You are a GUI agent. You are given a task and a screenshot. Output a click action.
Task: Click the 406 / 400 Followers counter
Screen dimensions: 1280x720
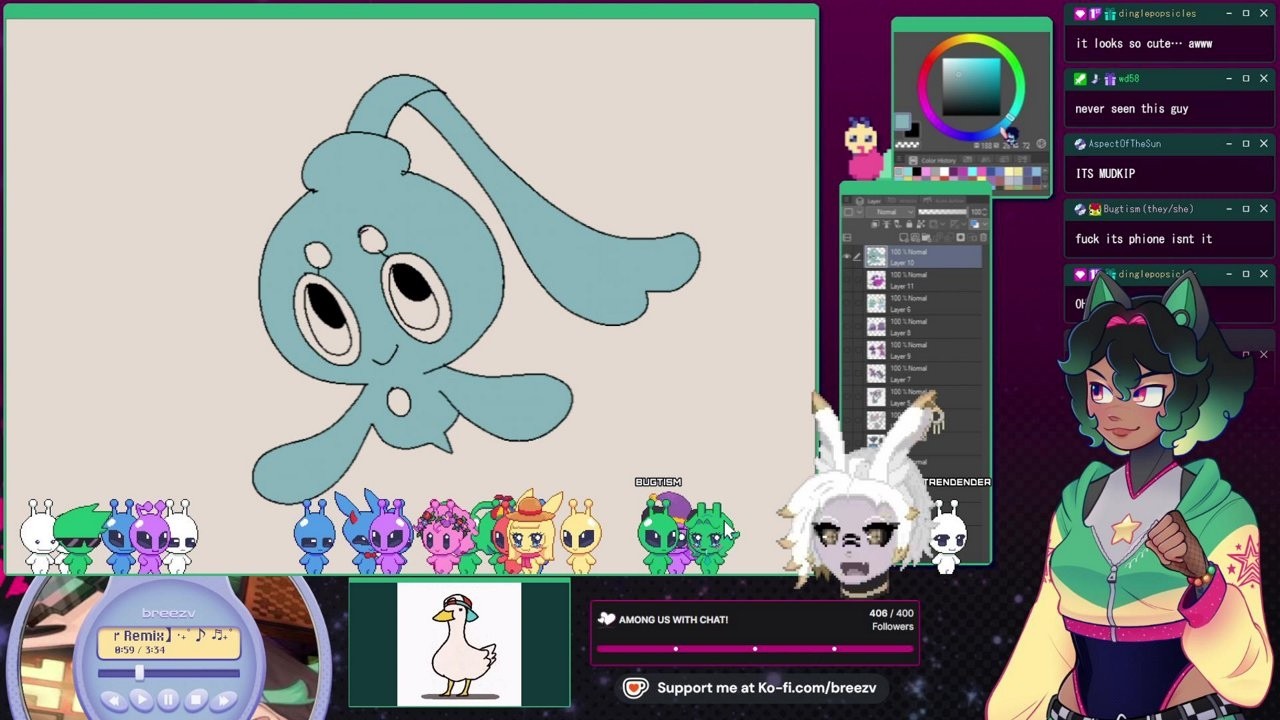(x=891, y=620)
